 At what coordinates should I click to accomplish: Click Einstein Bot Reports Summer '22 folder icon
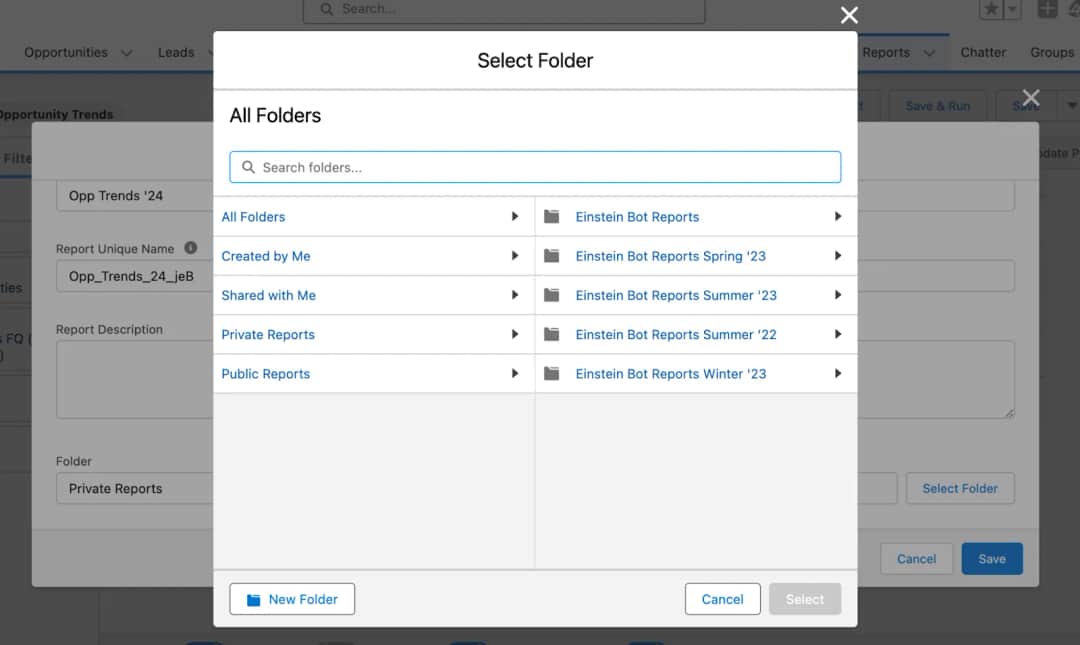coord(552,334)
